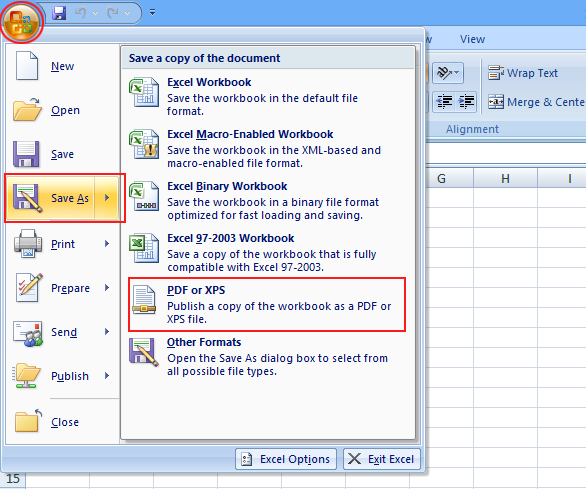Viewport: 586px width, 489px height.
Task: Click Undo arrow in Quick Access Toolbar
Action: [x=80, y=13]
